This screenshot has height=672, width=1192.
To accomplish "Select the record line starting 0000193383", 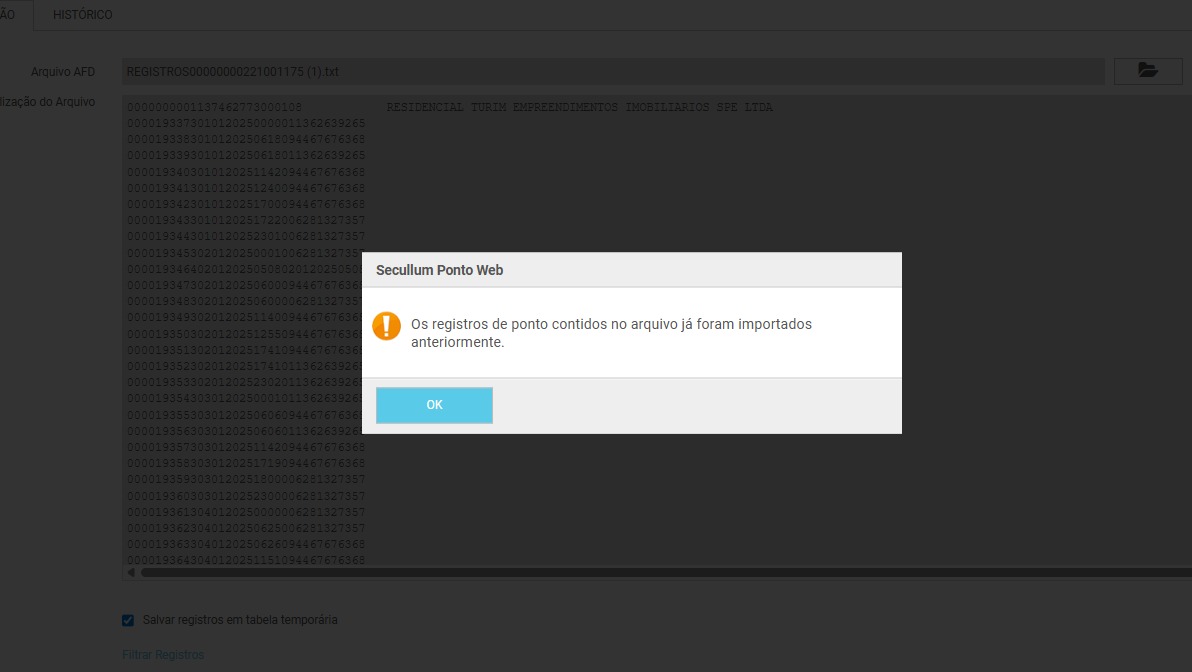I will tap(246, 139).
